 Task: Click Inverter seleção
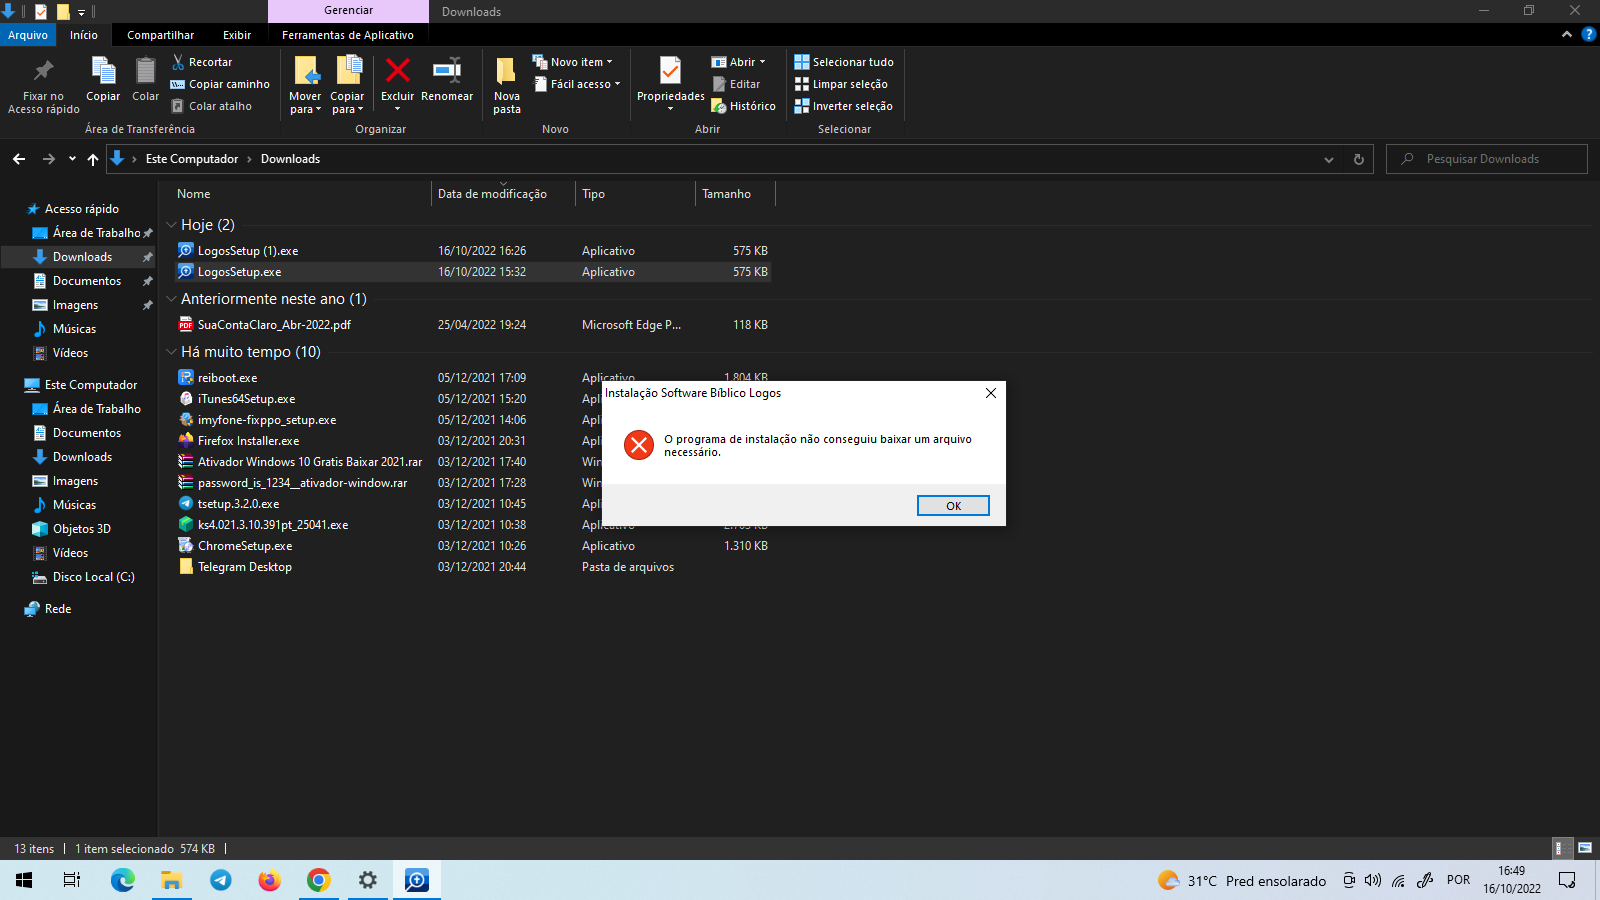[x=843, y=106]
